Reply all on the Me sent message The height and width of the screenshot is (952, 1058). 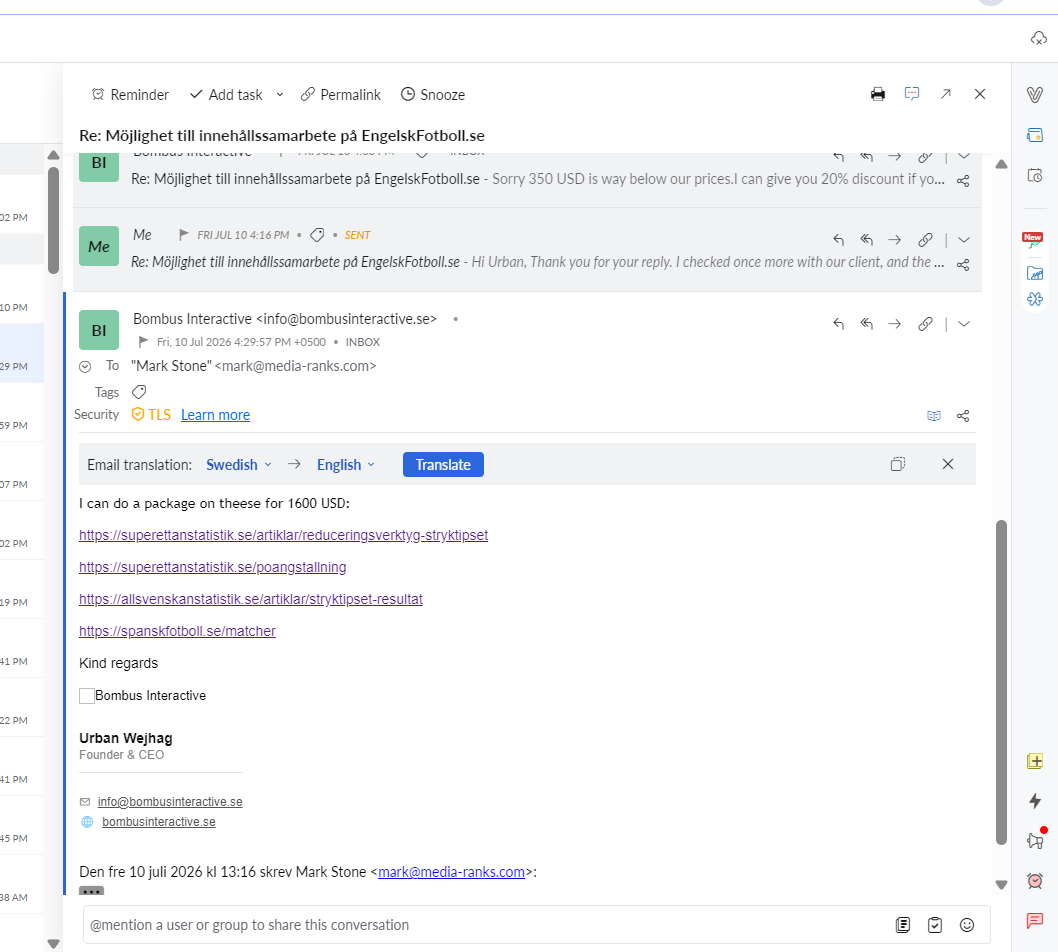(x=866, y=240)
